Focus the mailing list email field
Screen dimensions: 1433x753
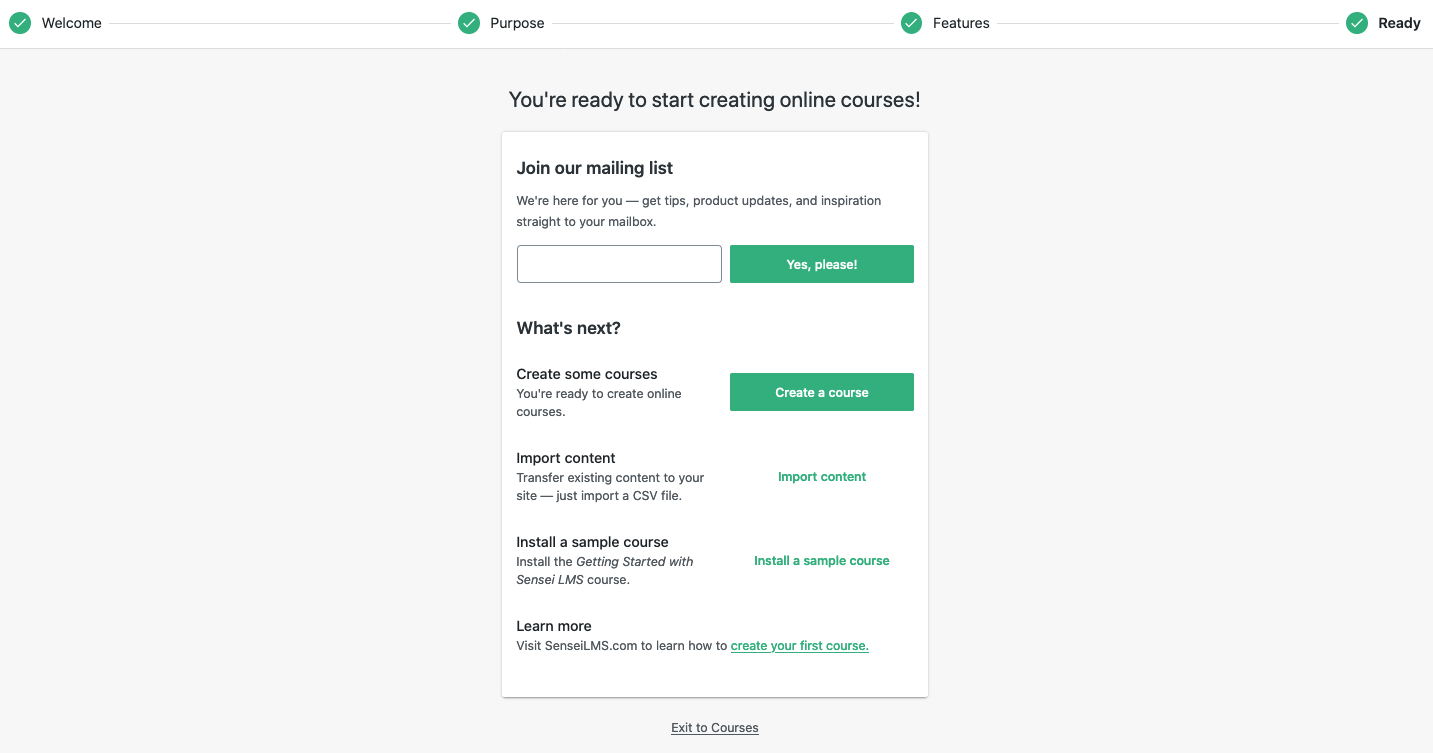pyautogui.click(x=619, y=264)
